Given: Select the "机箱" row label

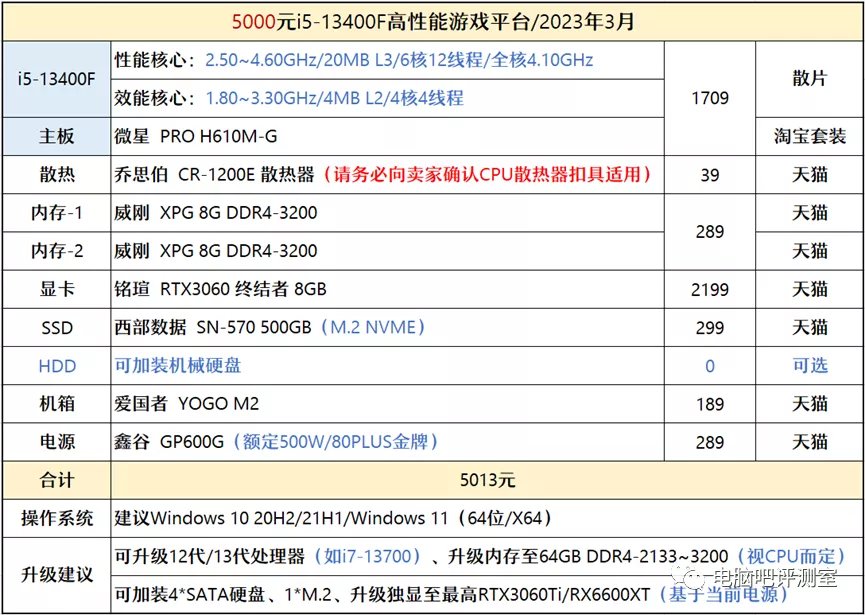Looking at the screenshot, I should [x=56, y=404].
